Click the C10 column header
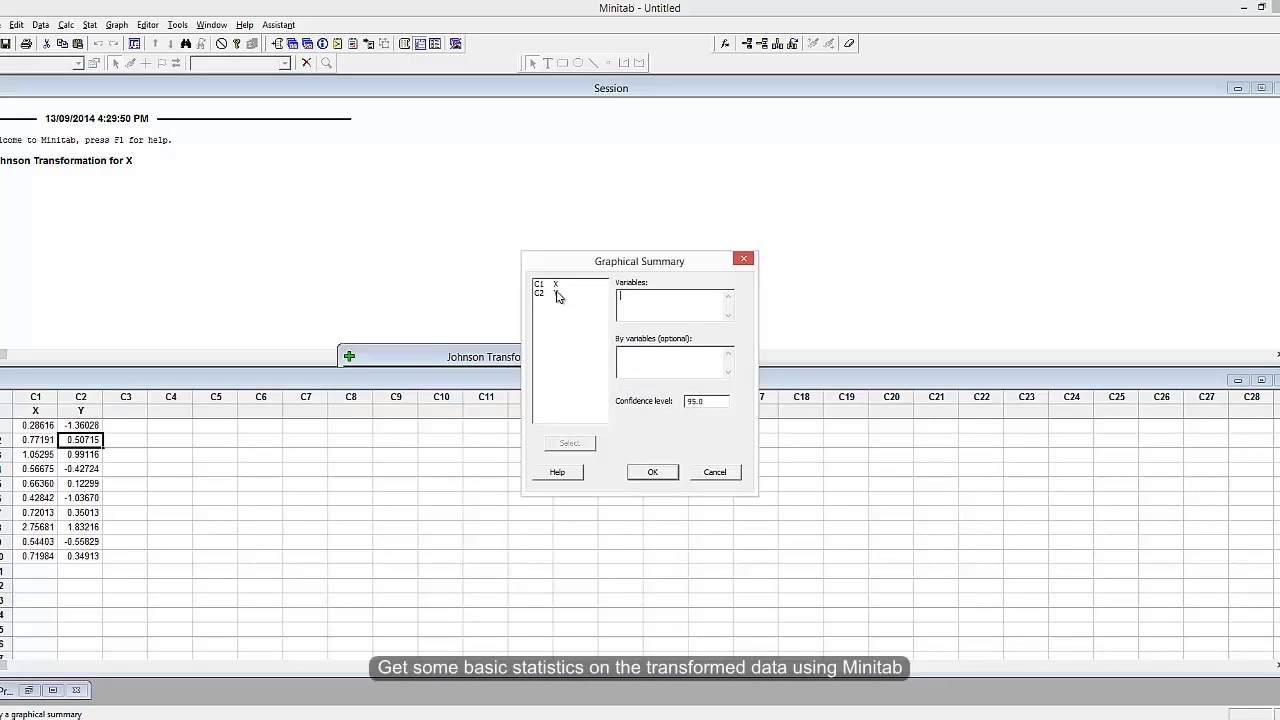1280x720 pixels. 441,397
